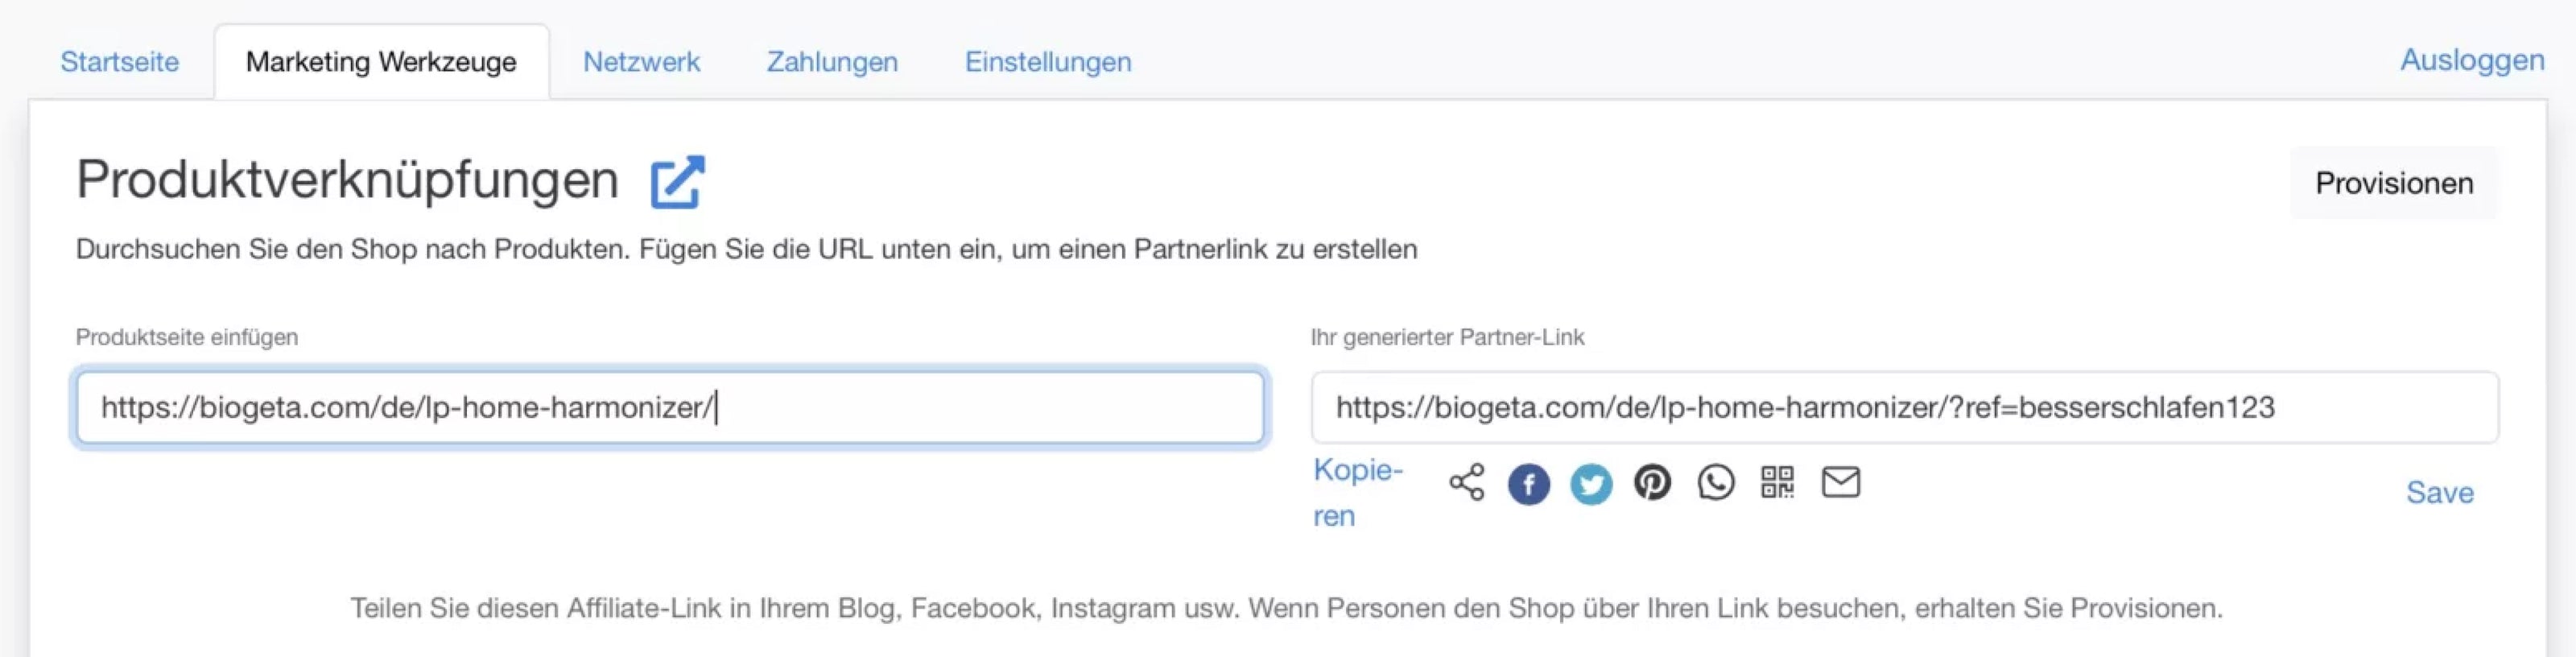Click the 'Produktseite einfügen' field label
The image size is (2576, 657).
click(x=187, y=338)
